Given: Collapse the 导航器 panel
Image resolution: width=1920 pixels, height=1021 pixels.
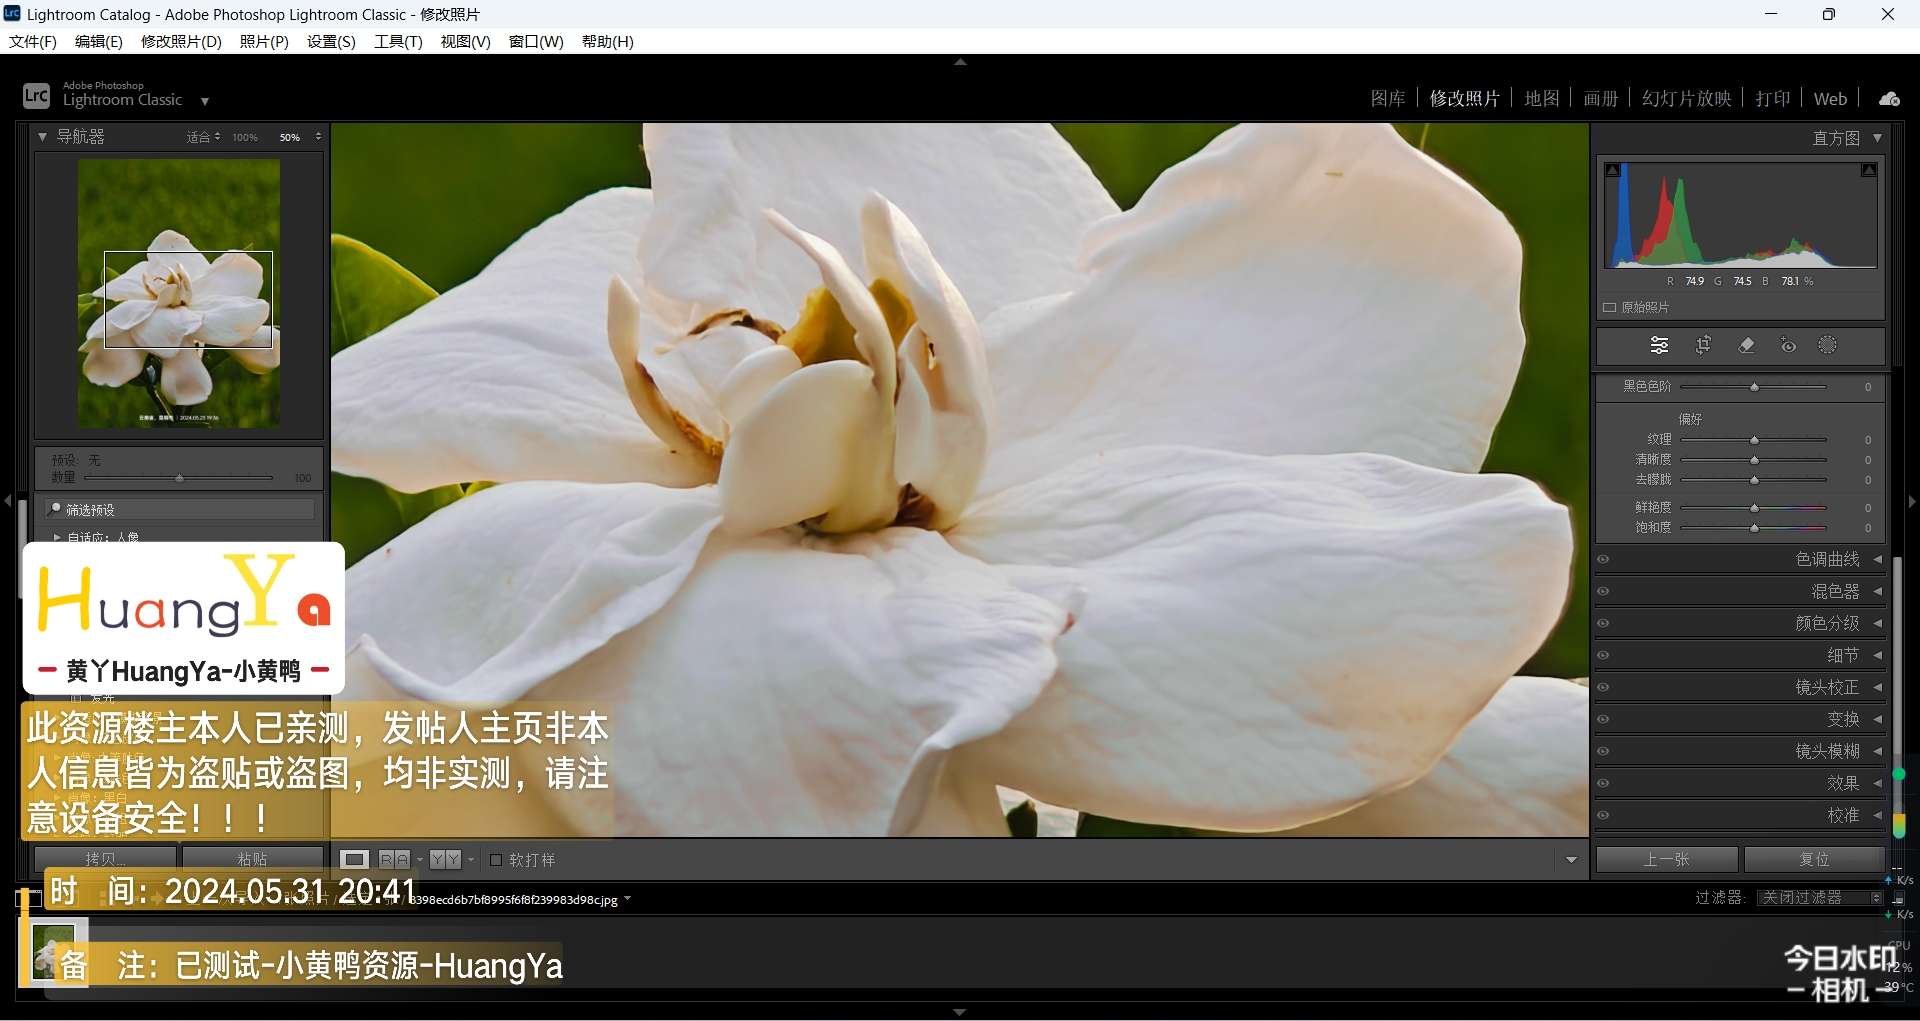Looking at the screenshot, I should (43, 137).
